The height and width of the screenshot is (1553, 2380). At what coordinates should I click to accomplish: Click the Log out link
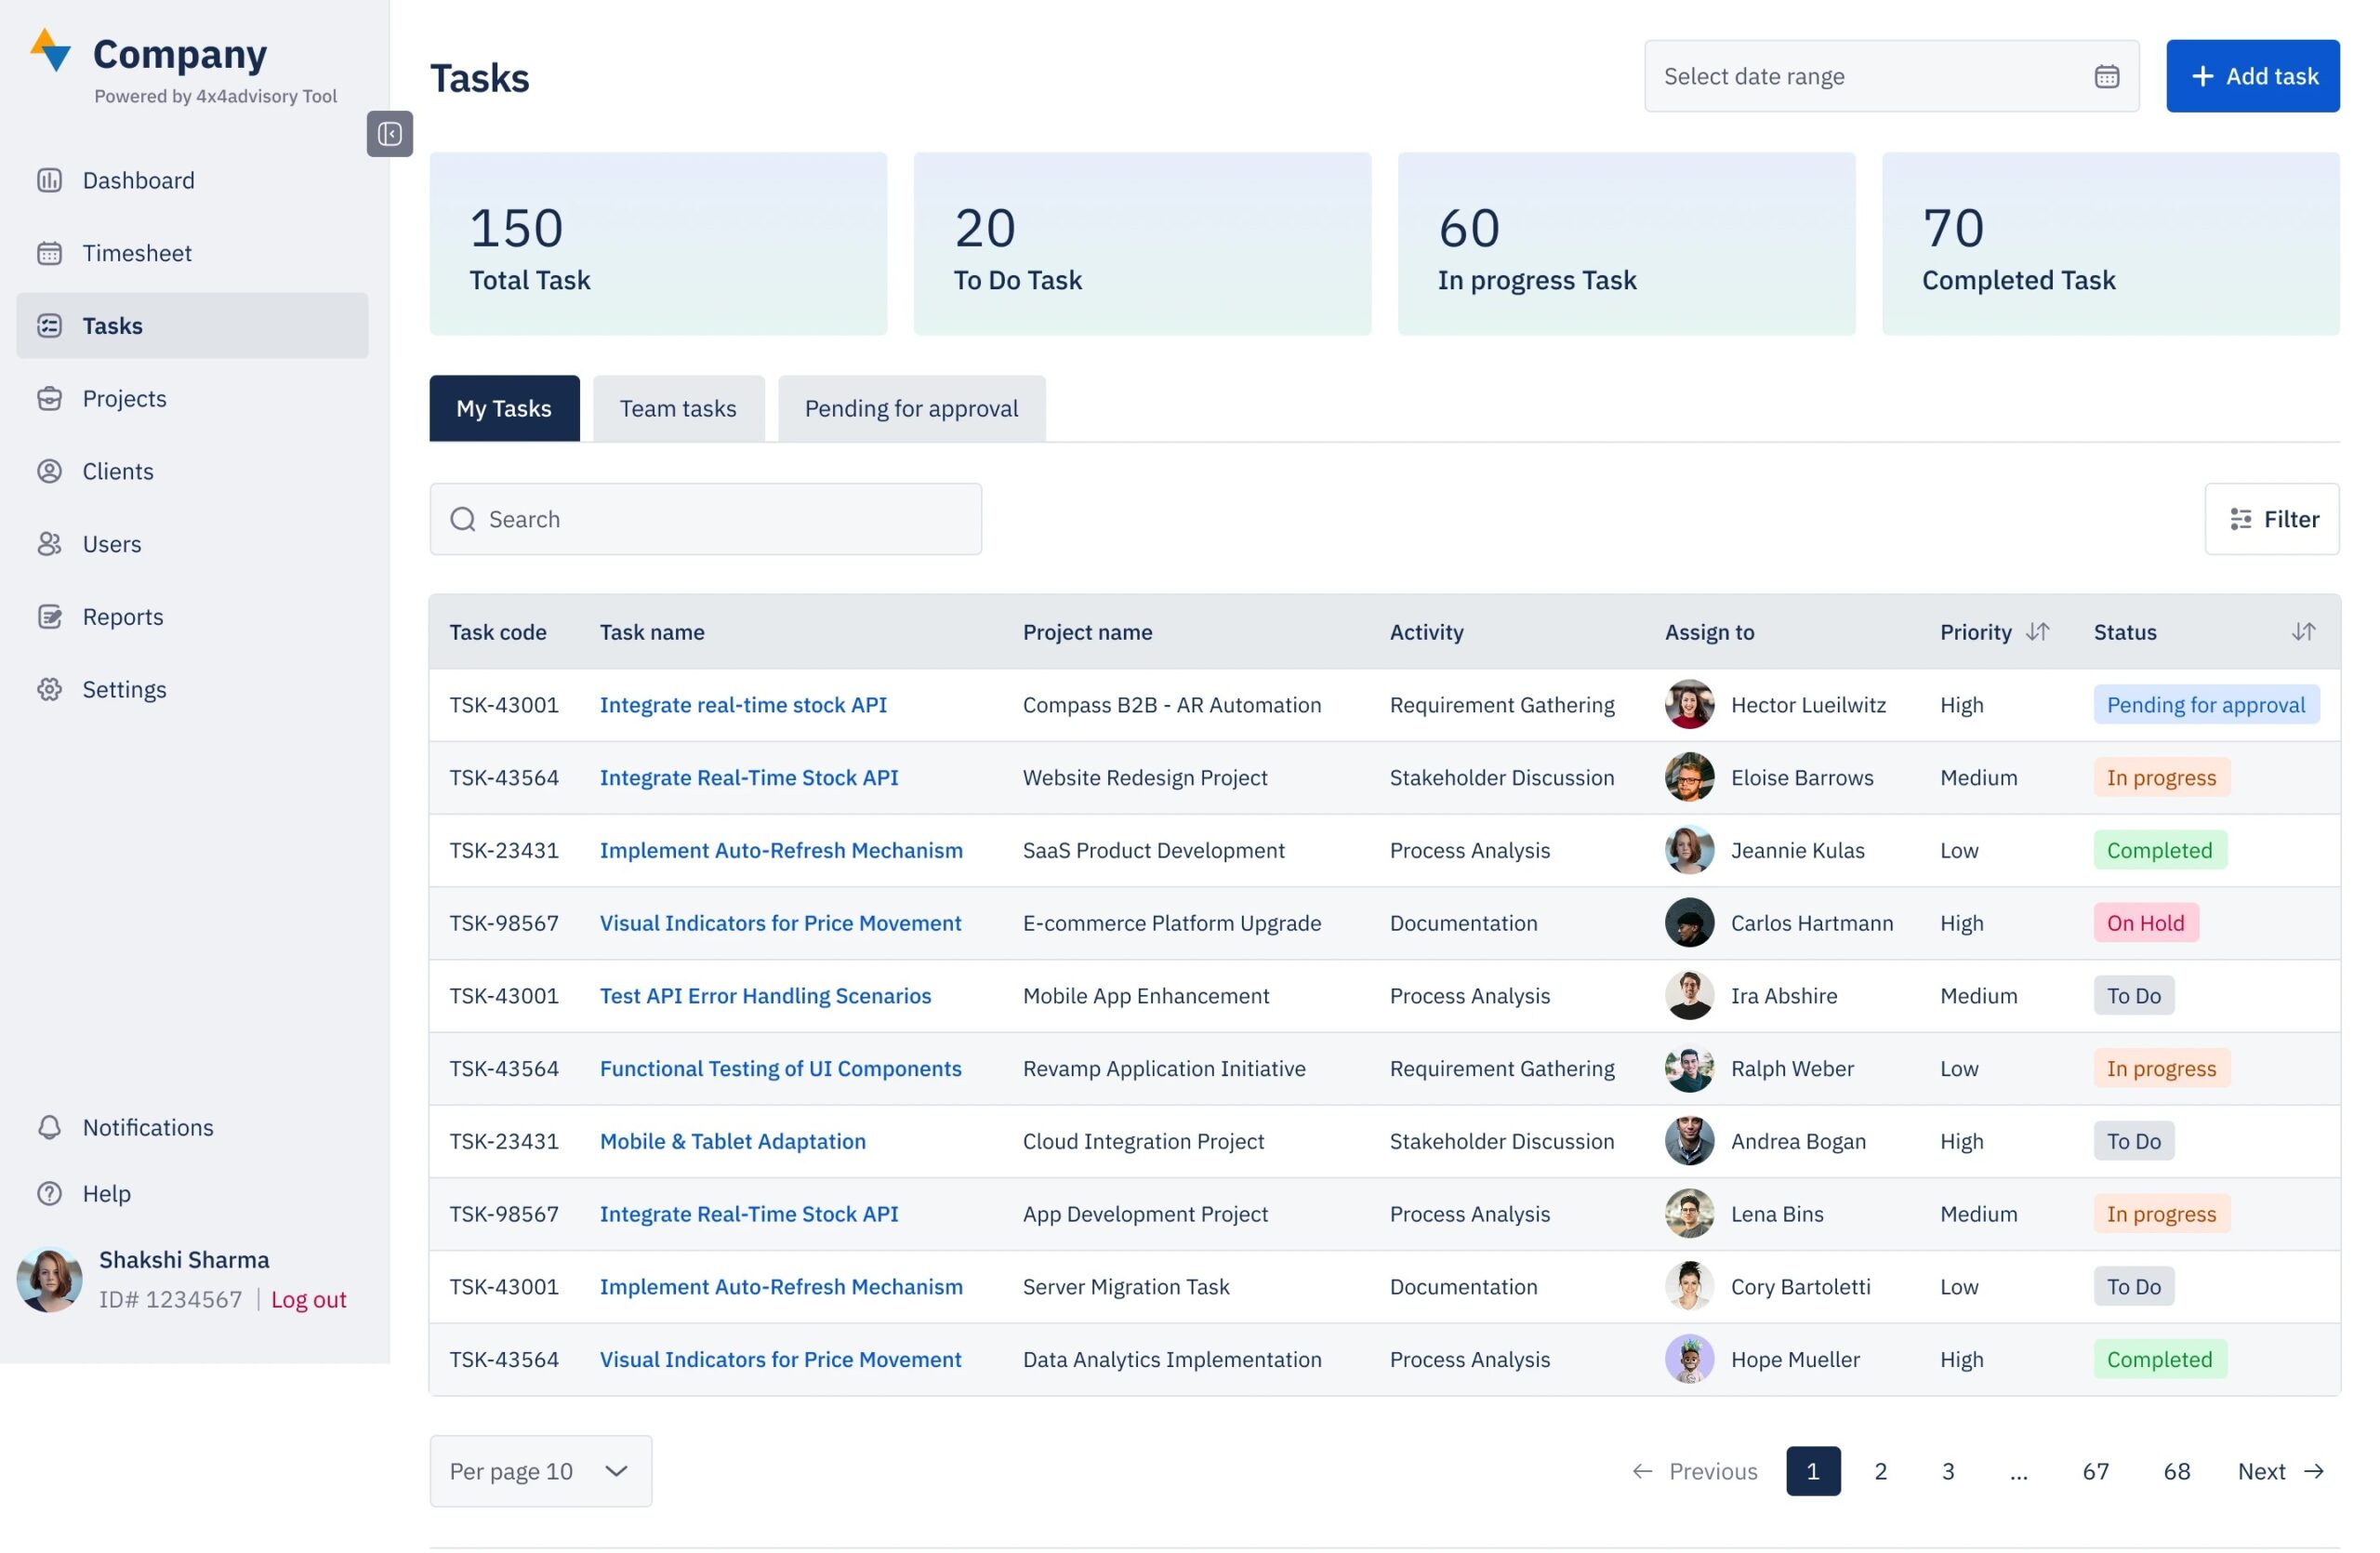tap(308, 1299)
